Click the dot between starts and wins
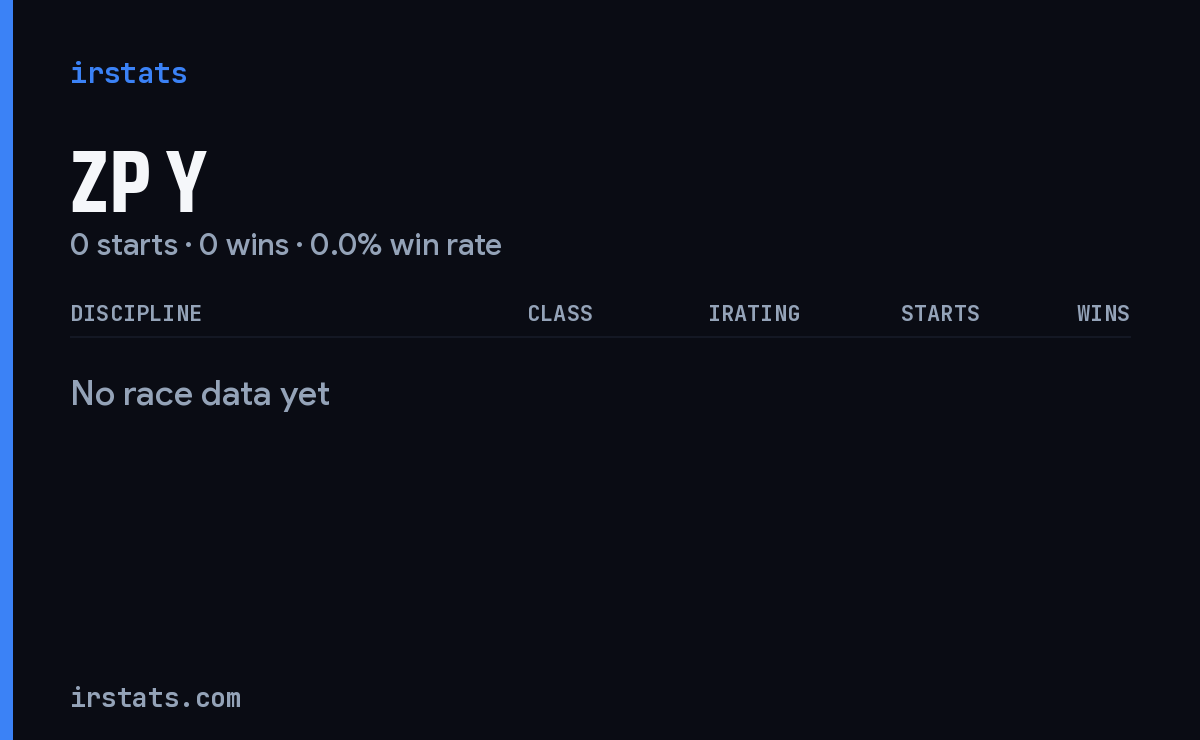This screenshot has height=740, width=1200. [188, 246]
